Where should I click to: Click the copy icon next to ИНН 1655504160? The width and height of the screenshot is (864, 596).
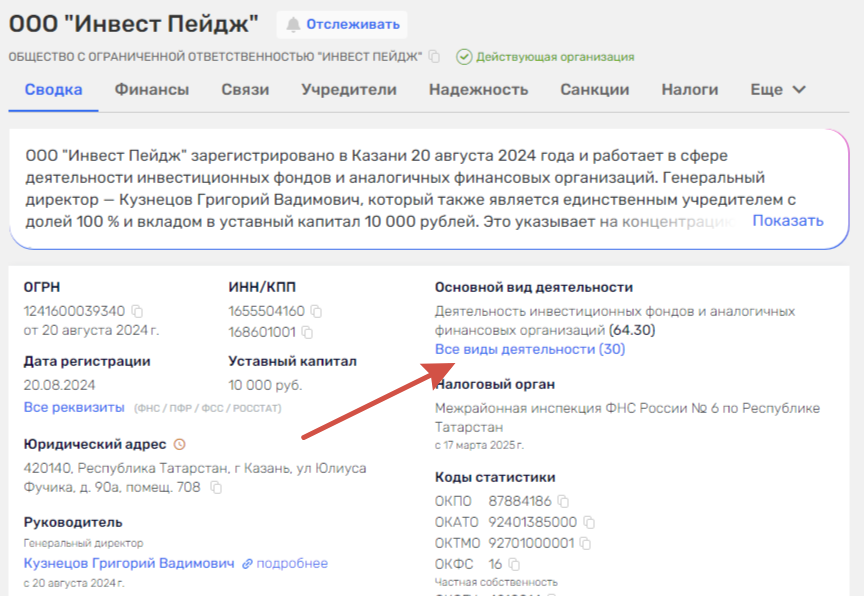click(x=317, y=311)
